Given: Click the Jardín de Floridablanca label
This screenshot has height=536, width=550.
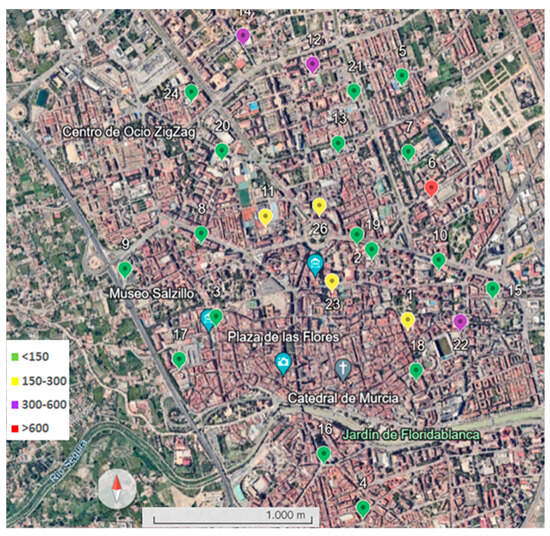Looking at the screenshot, I should 411,435.
